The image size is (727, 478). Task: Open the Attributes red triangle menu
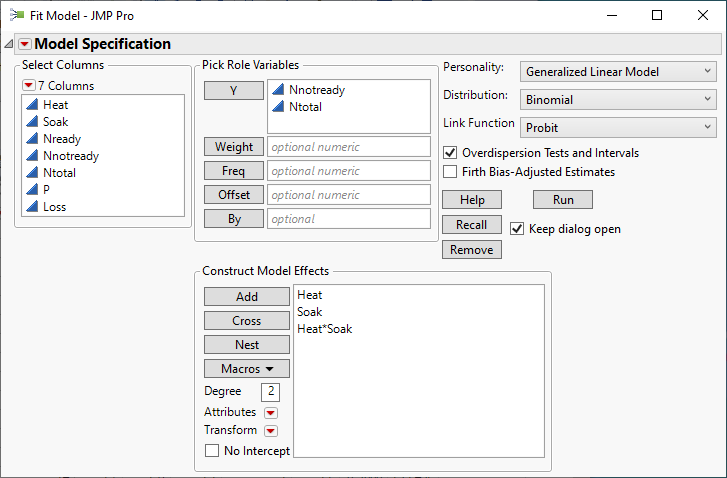(x=270, y=412)
